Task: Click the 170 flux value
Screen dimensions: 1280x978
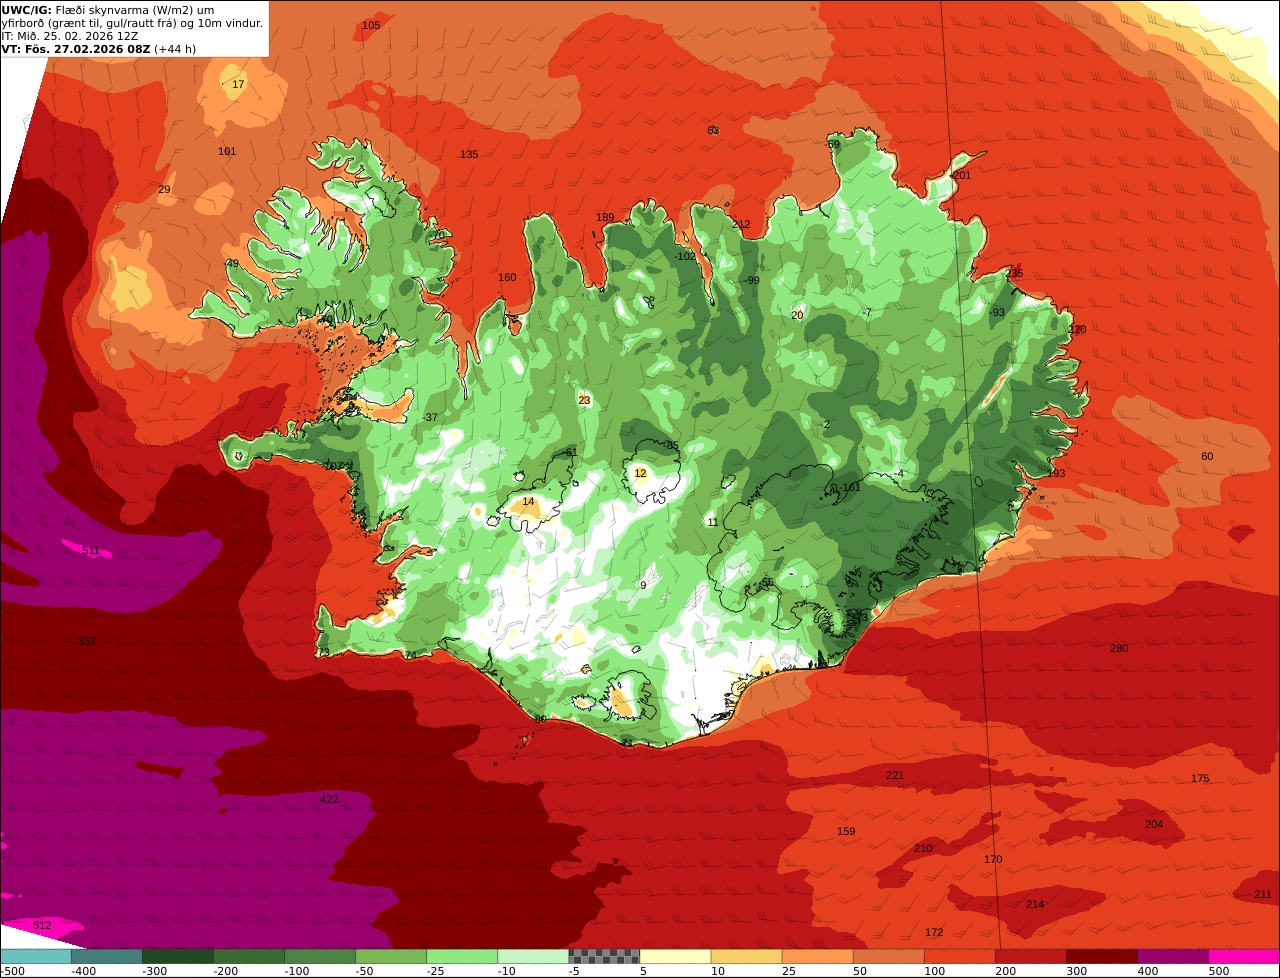Action: pos(993,860)
